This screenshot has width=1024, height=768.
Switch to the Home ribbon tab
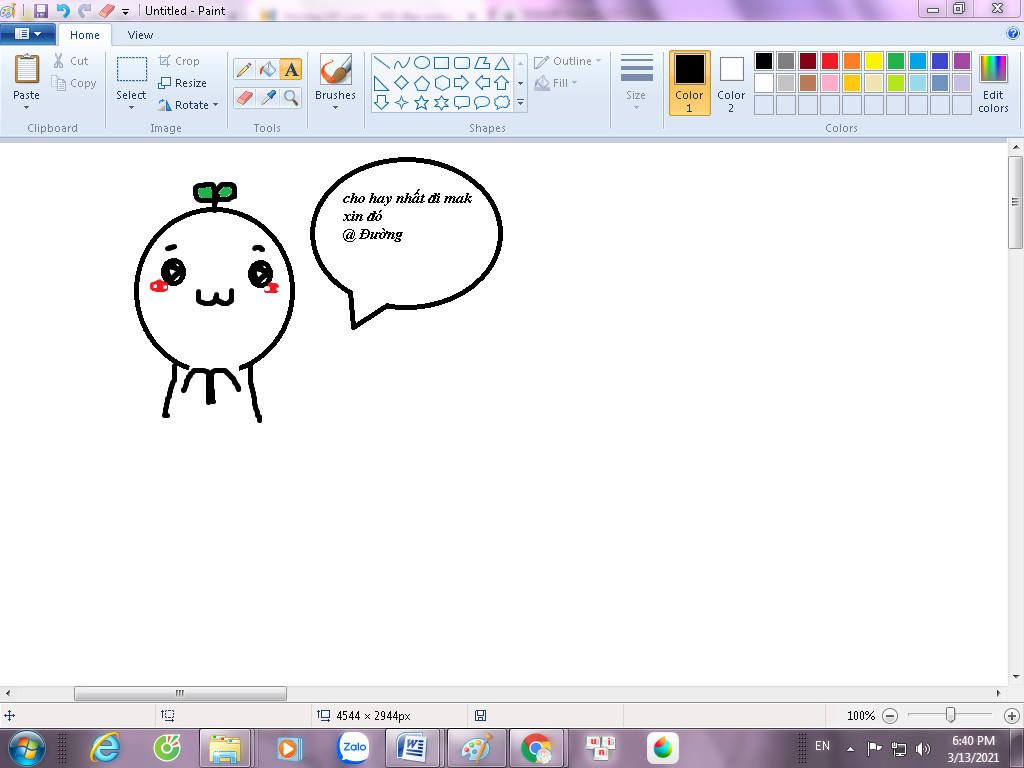(85, 35)
